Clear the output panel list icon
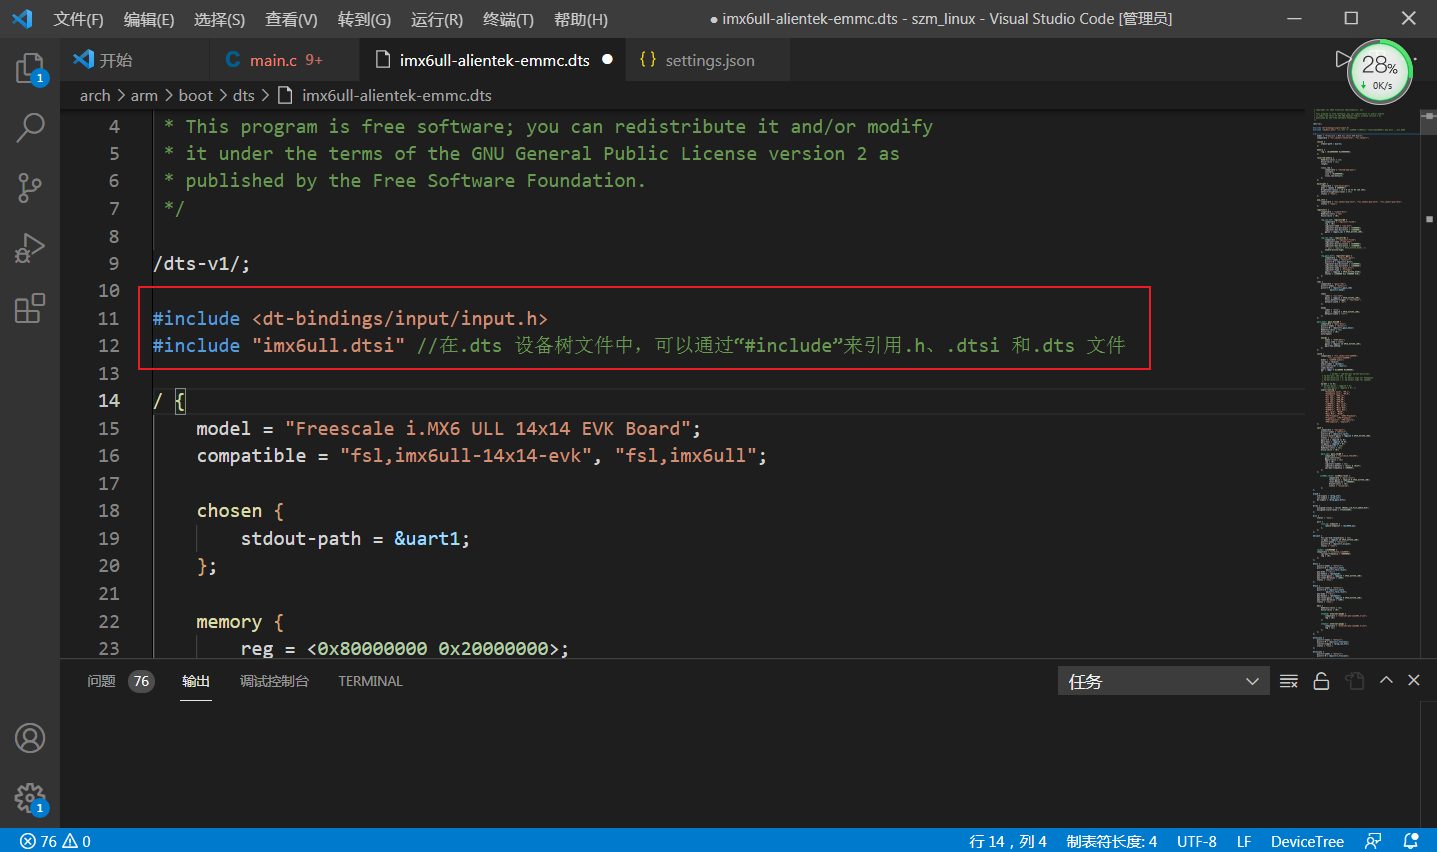 click(x=1289, y=681)
